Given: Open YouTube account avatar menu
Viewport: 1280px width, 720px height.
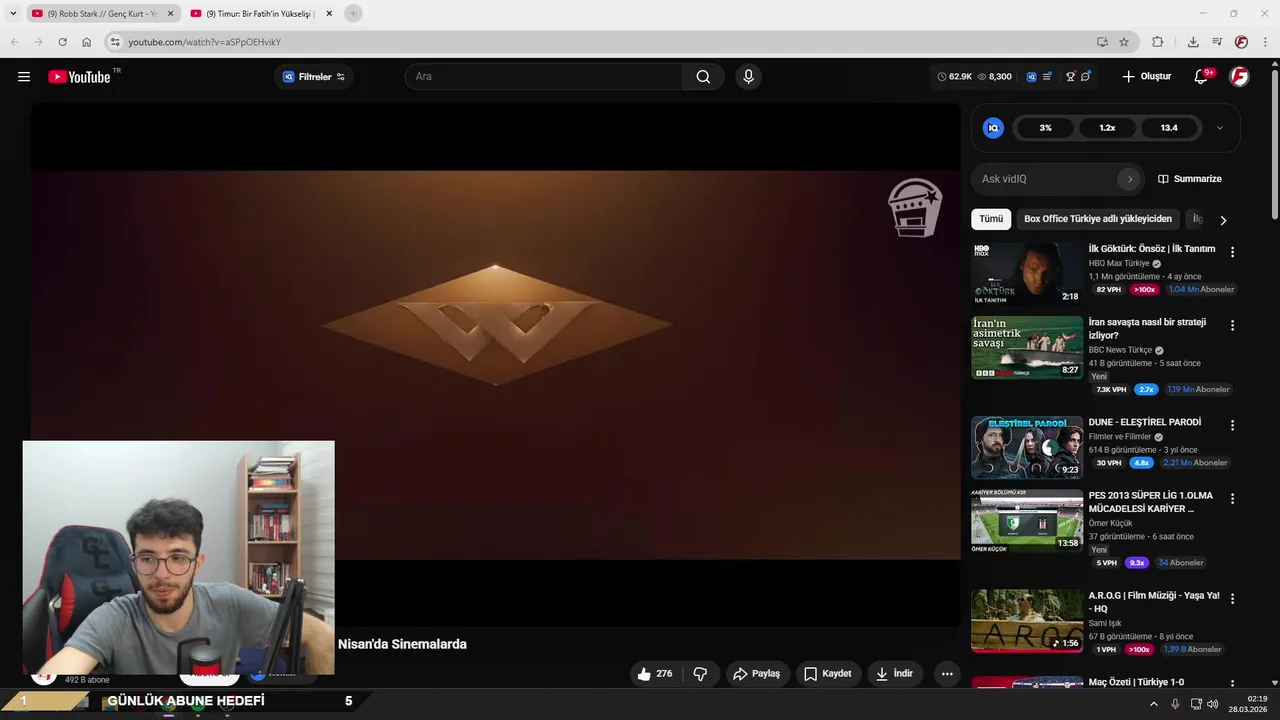Looking at the screenshot, I should click(x=1239, y=77).
